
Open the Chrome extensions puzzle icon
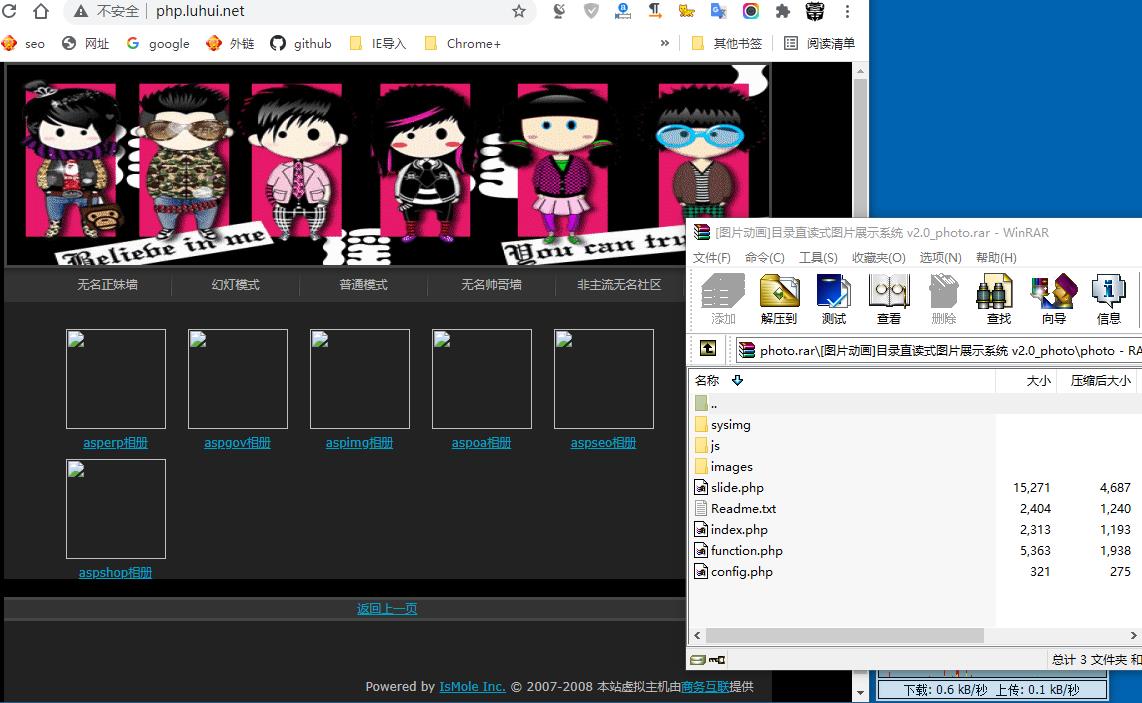coord(783,11)
